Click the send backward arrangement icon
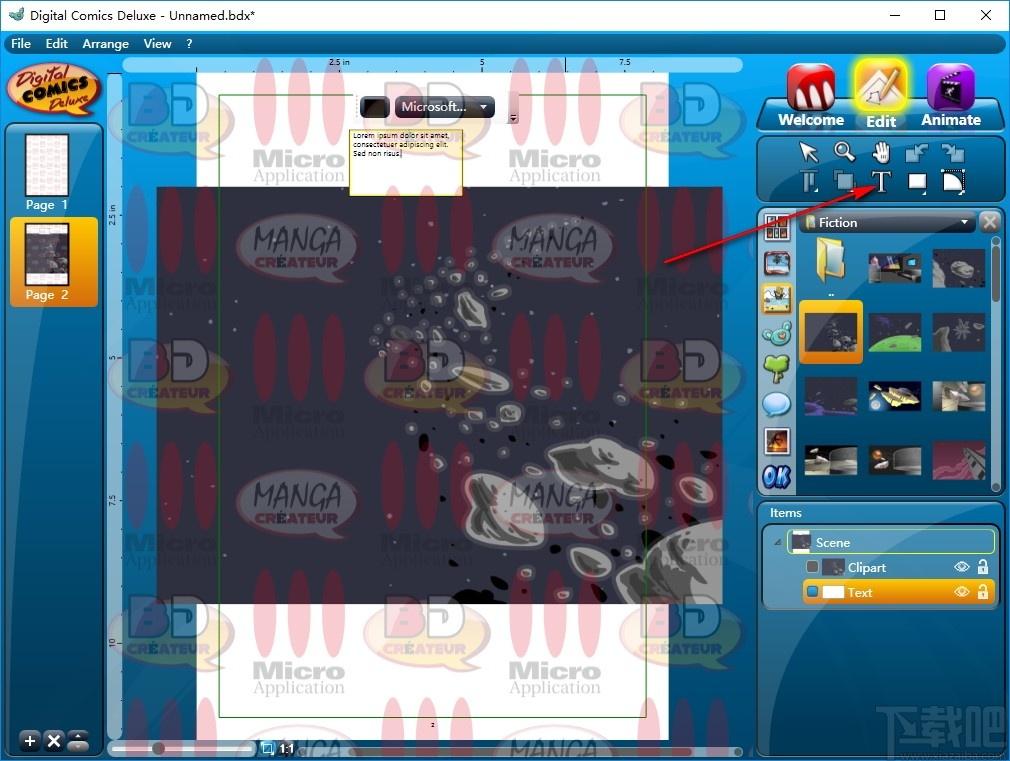1010x761 pixels. [x=953, y=153]
